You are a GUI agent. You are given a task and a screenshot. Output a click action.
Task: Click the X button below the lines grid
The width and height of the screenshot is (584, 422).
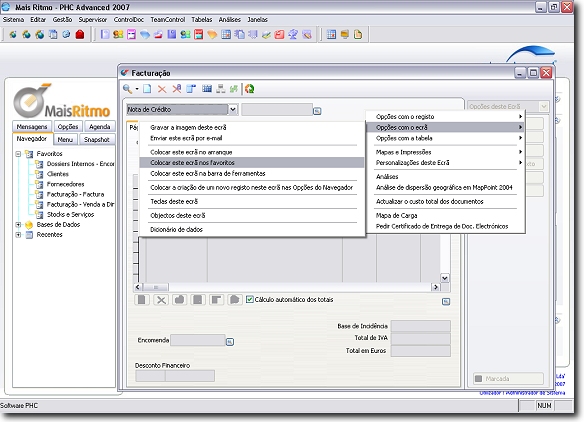click(161, 300)
